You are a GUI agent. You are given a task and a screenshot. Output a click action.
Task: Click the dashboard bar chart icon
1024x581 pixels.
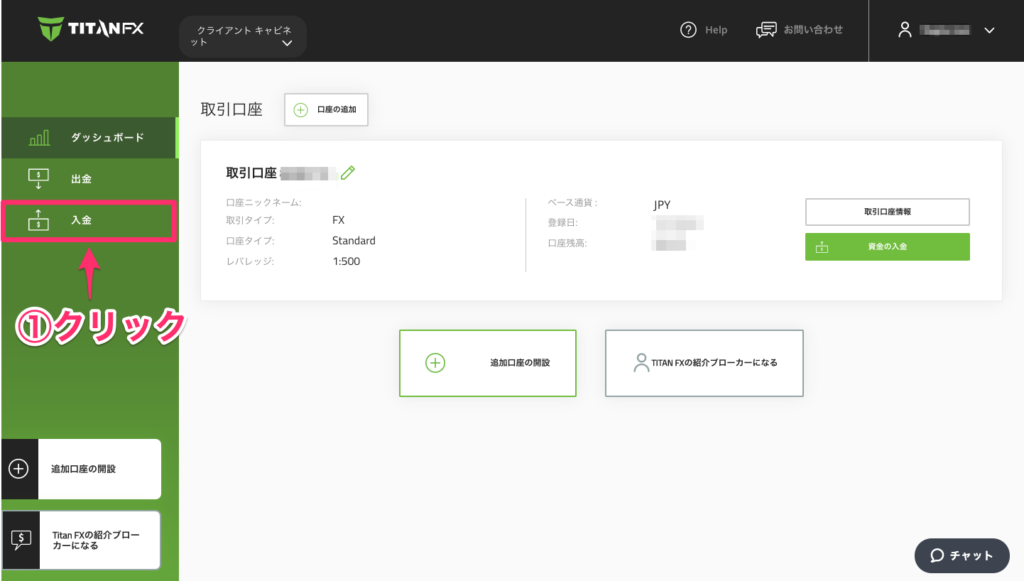[39, 138]
